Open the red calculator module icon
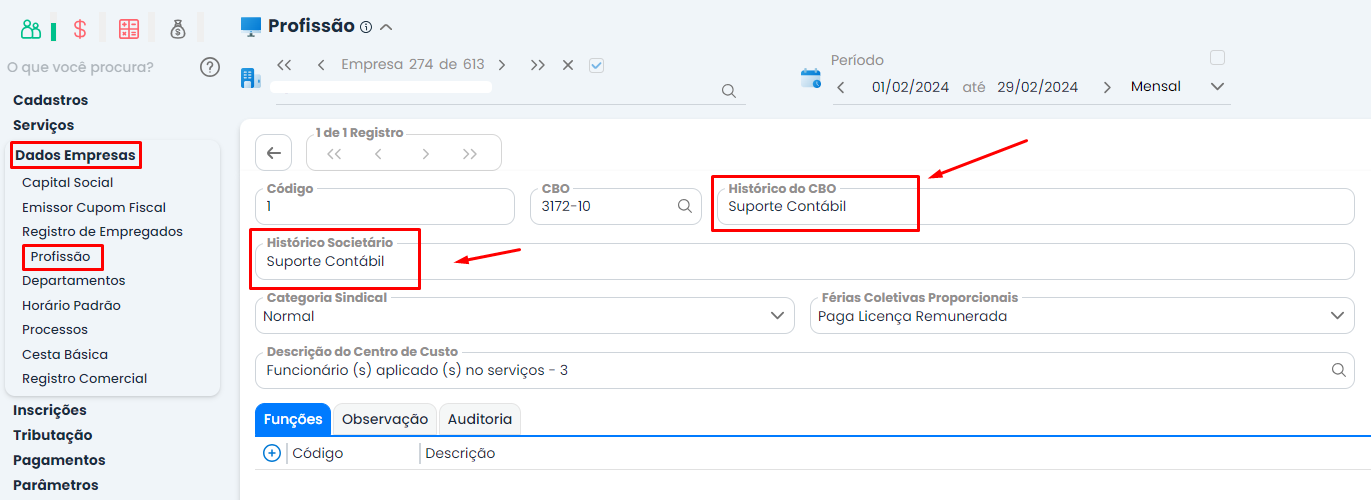This screenshot has height=500, width=1371. click(x=129, y=29)
